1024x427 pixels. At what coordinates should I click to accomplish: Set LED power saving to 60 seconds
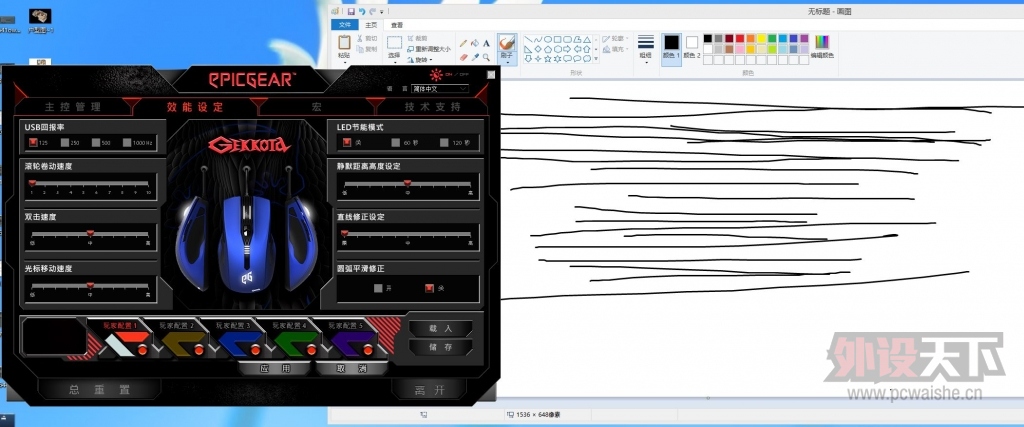pyautogui.click(x=396, y=142)
